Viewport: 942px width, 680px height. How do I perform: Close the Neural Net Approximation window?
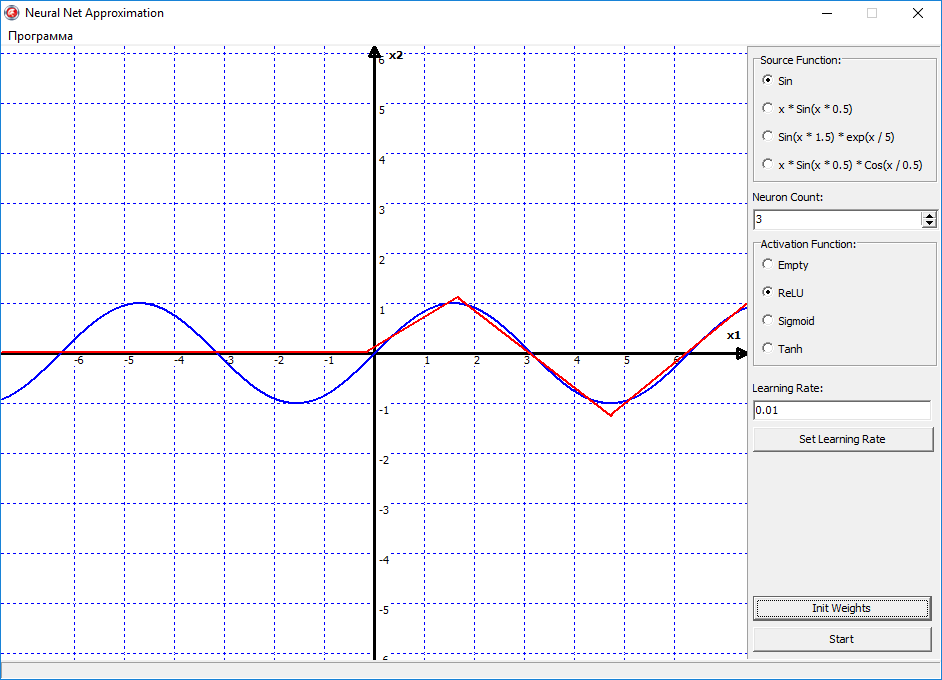pyautogui.click(x=917, y=13)
